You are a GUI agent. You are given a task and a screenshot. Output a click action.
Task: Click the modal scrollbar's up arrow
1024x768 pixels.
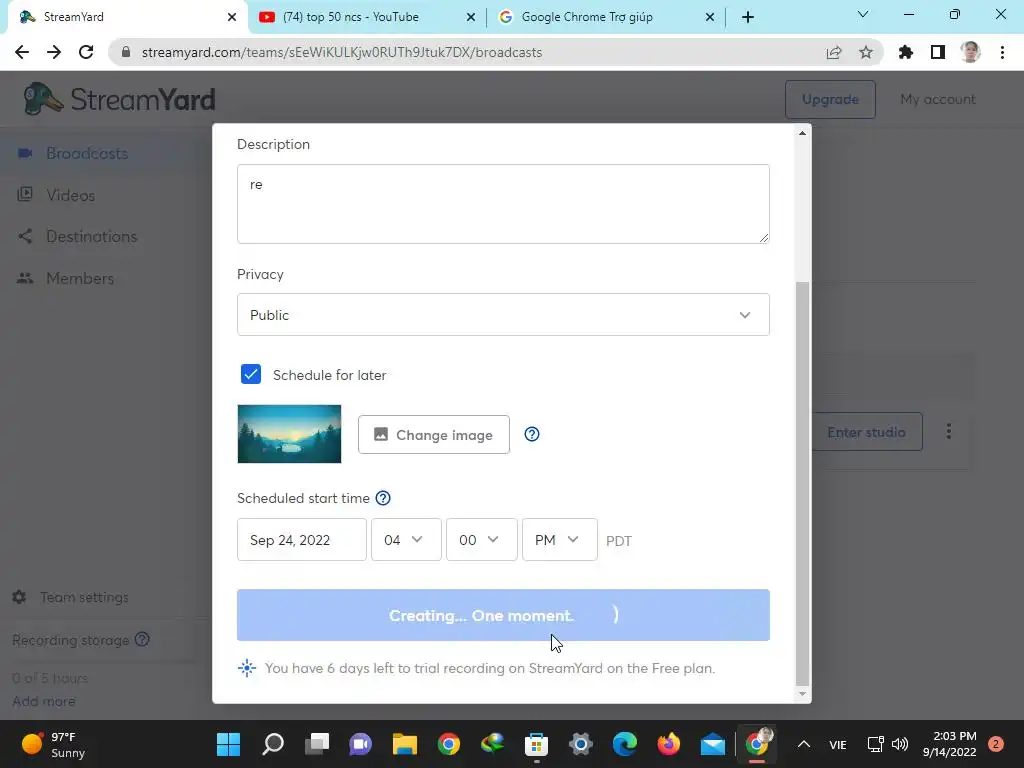(x=803, y=133)
